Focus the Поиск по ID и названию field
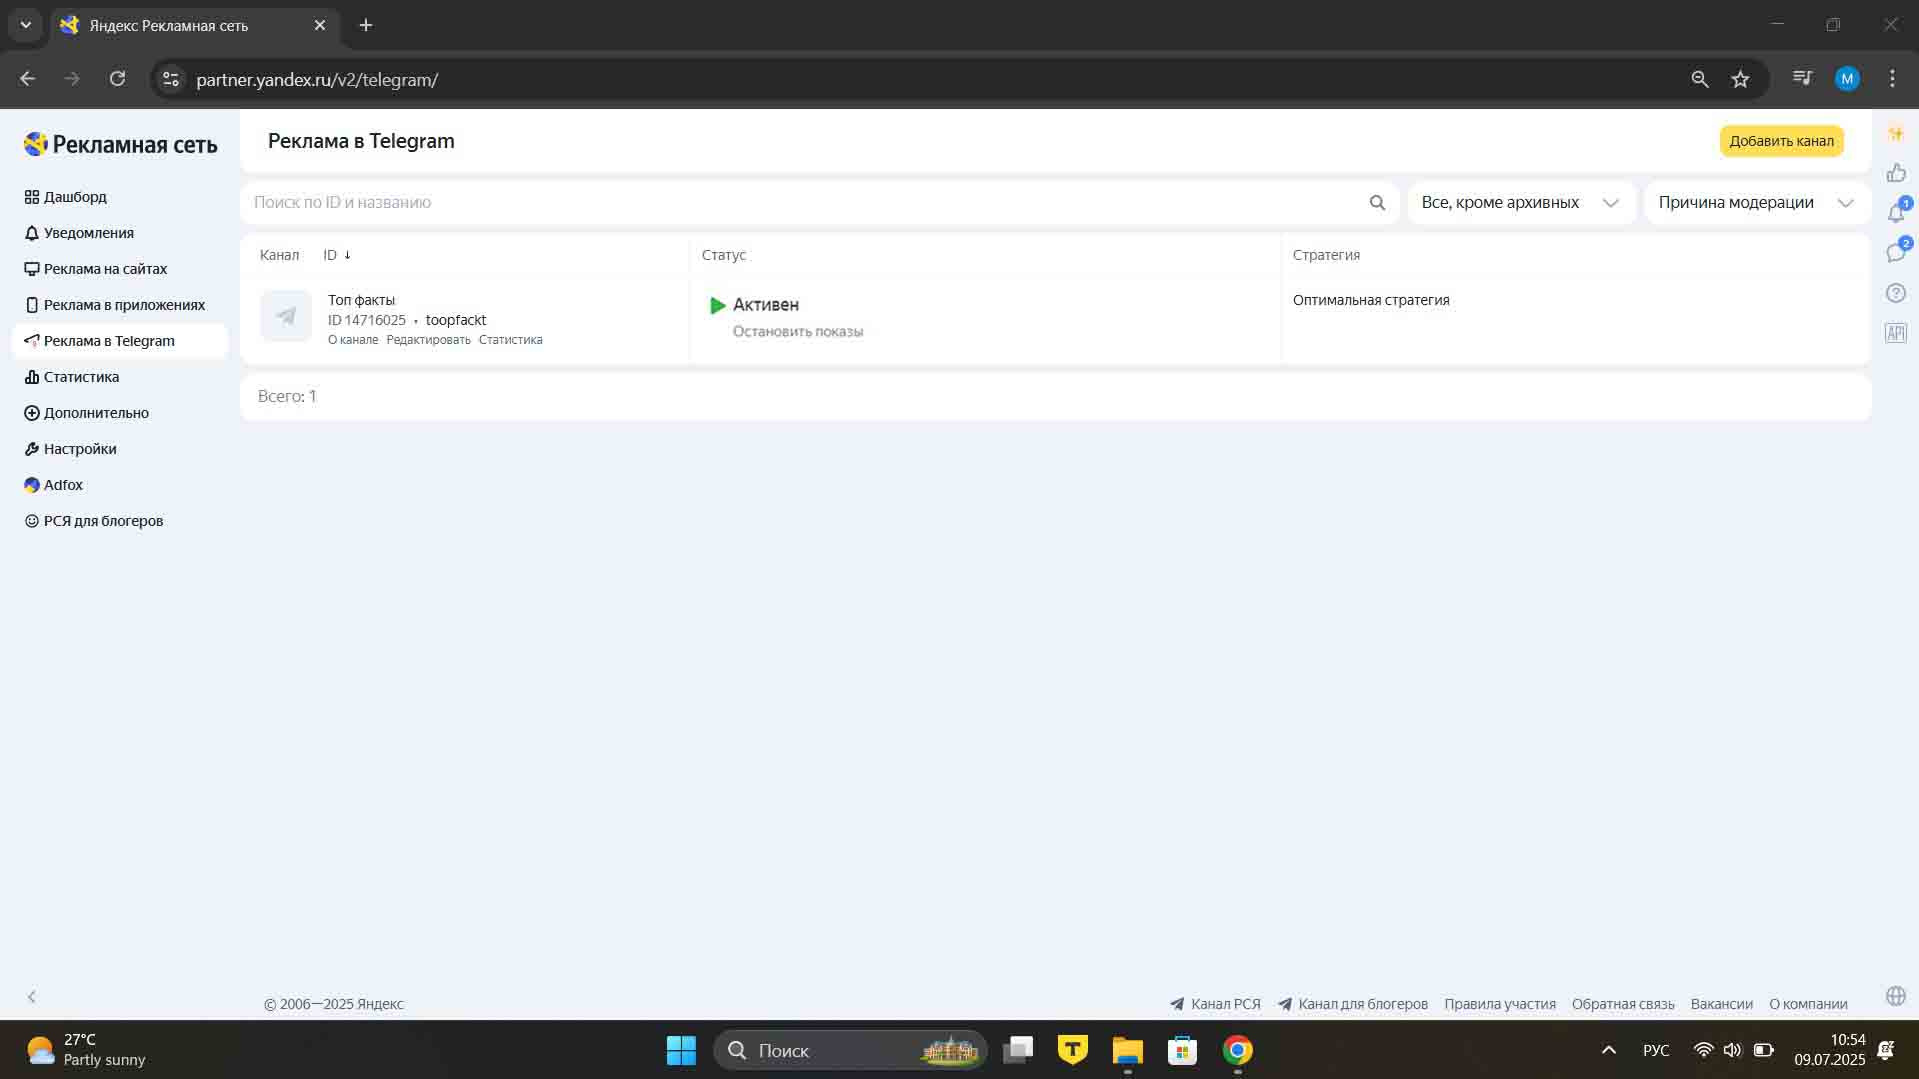The height and width of the screenshot is (1079, 1919). click(805, 202)
